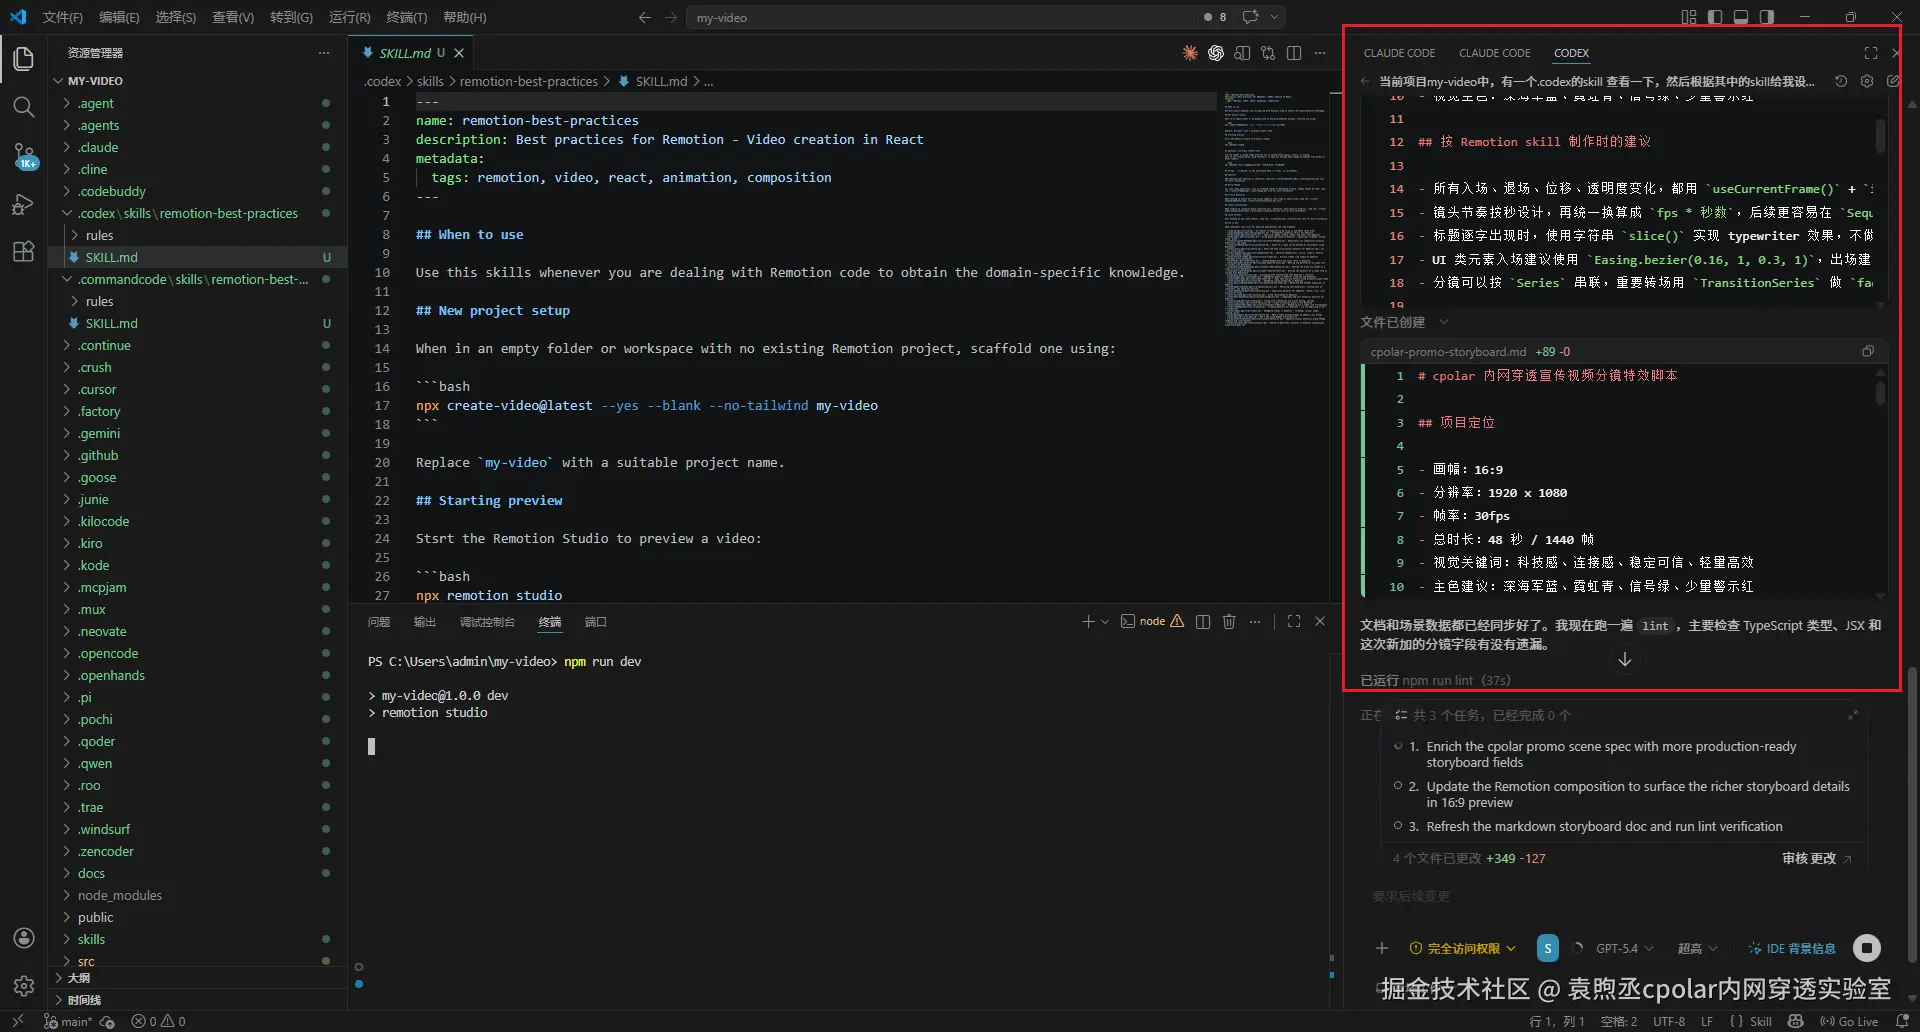Image resolution: width=1920 pixels, height=1032 pixels.
Task: Open 完全访问权限 permission dropdown
Action: click(x=1462, y=948)
